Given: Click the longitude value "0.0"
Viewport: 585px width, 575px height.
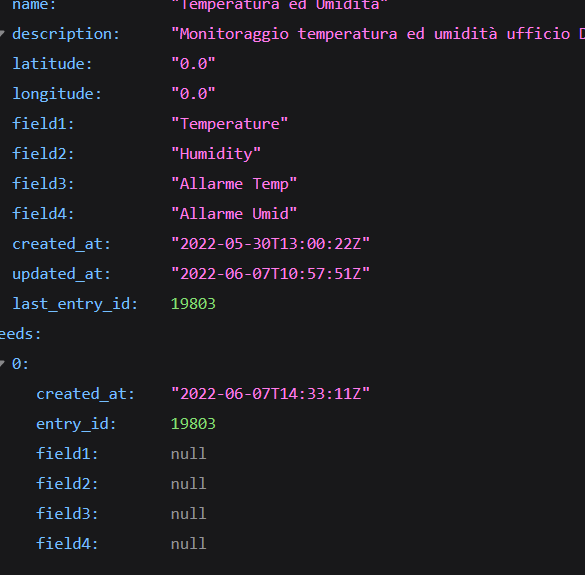Looking at the screenshot, I should click(x=193, y=94).
